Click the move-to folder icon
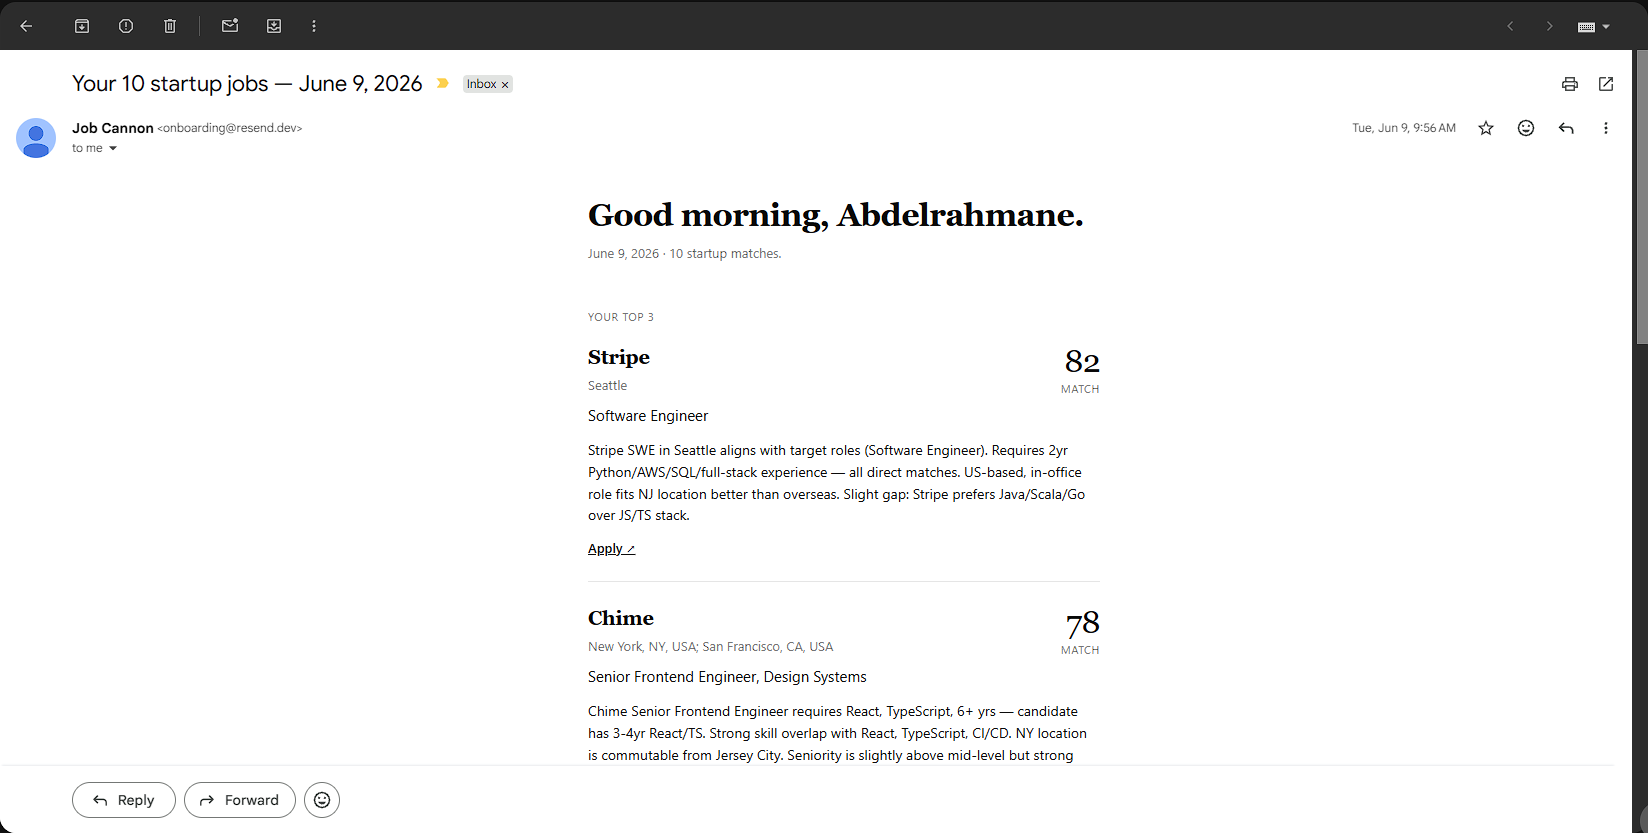1648x833 pixels. 274,26
